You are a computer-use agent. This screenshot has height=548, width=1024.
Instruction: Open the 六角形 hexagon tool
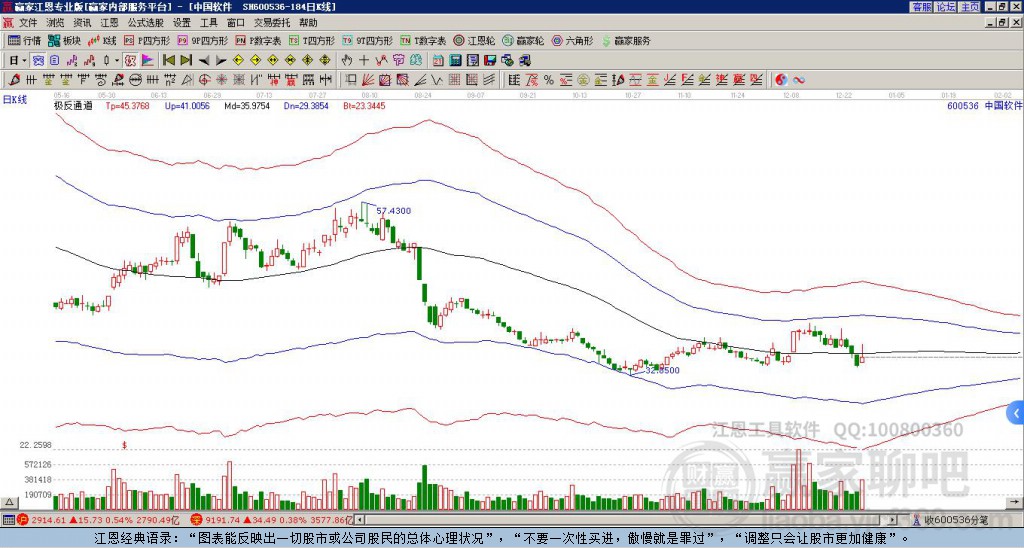pos(572,40)
